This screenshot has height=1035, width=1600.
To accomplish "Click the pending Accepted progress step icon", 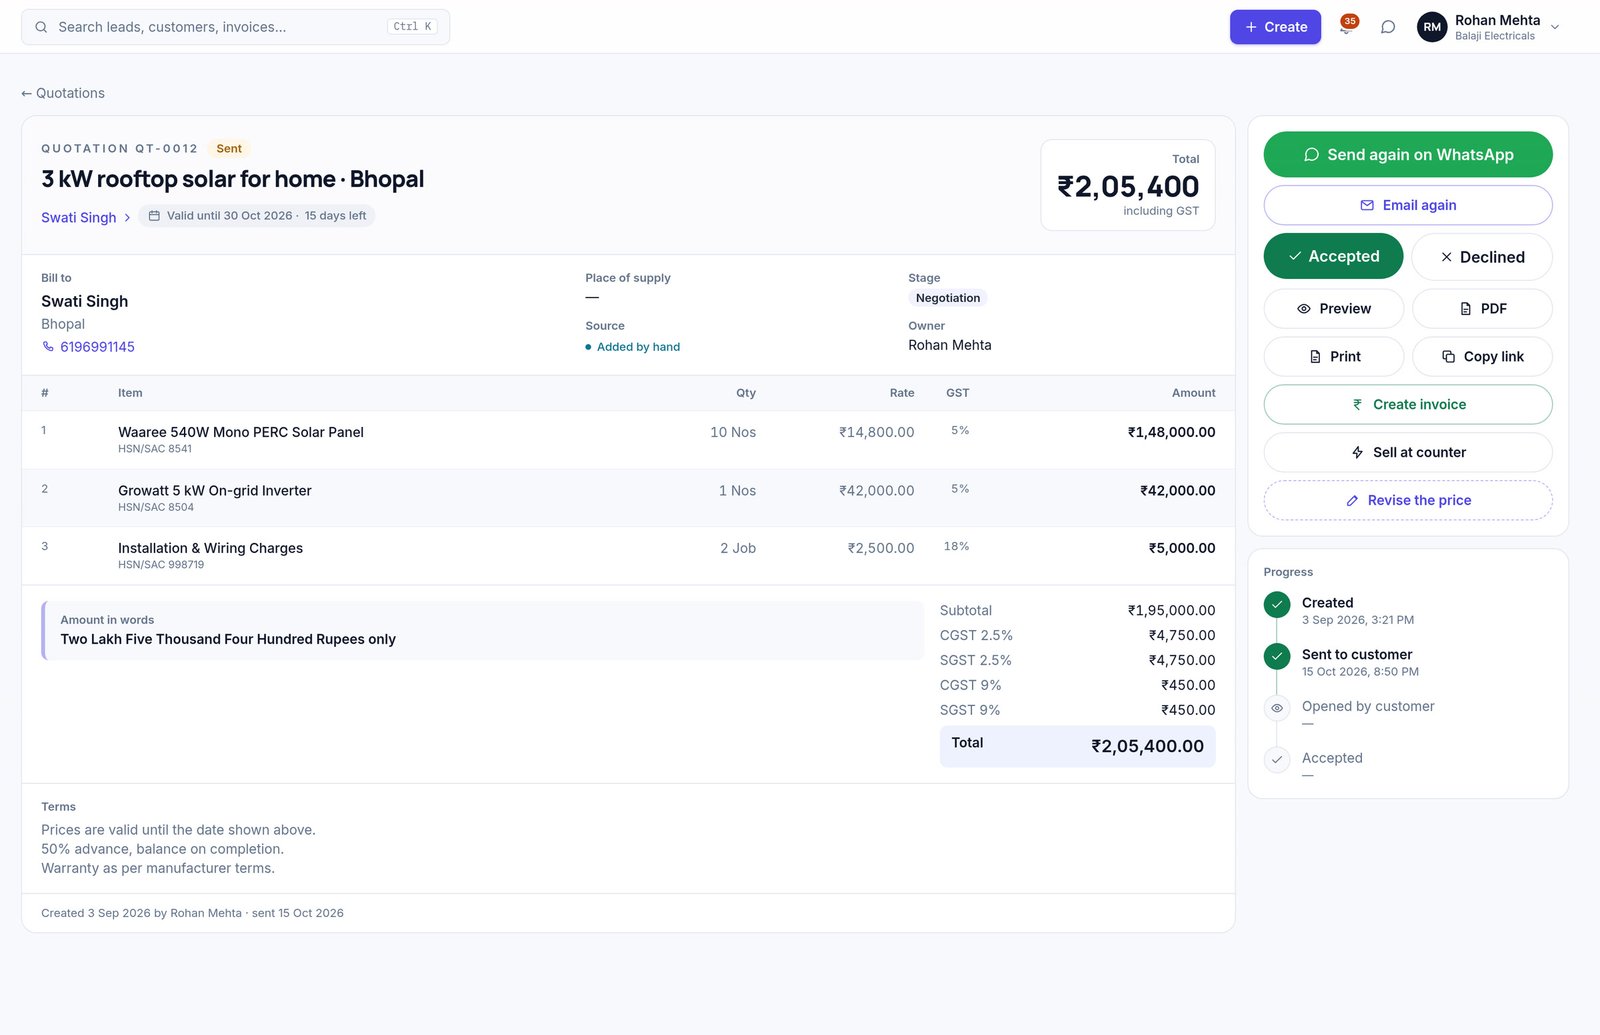I will (1277, 760).
